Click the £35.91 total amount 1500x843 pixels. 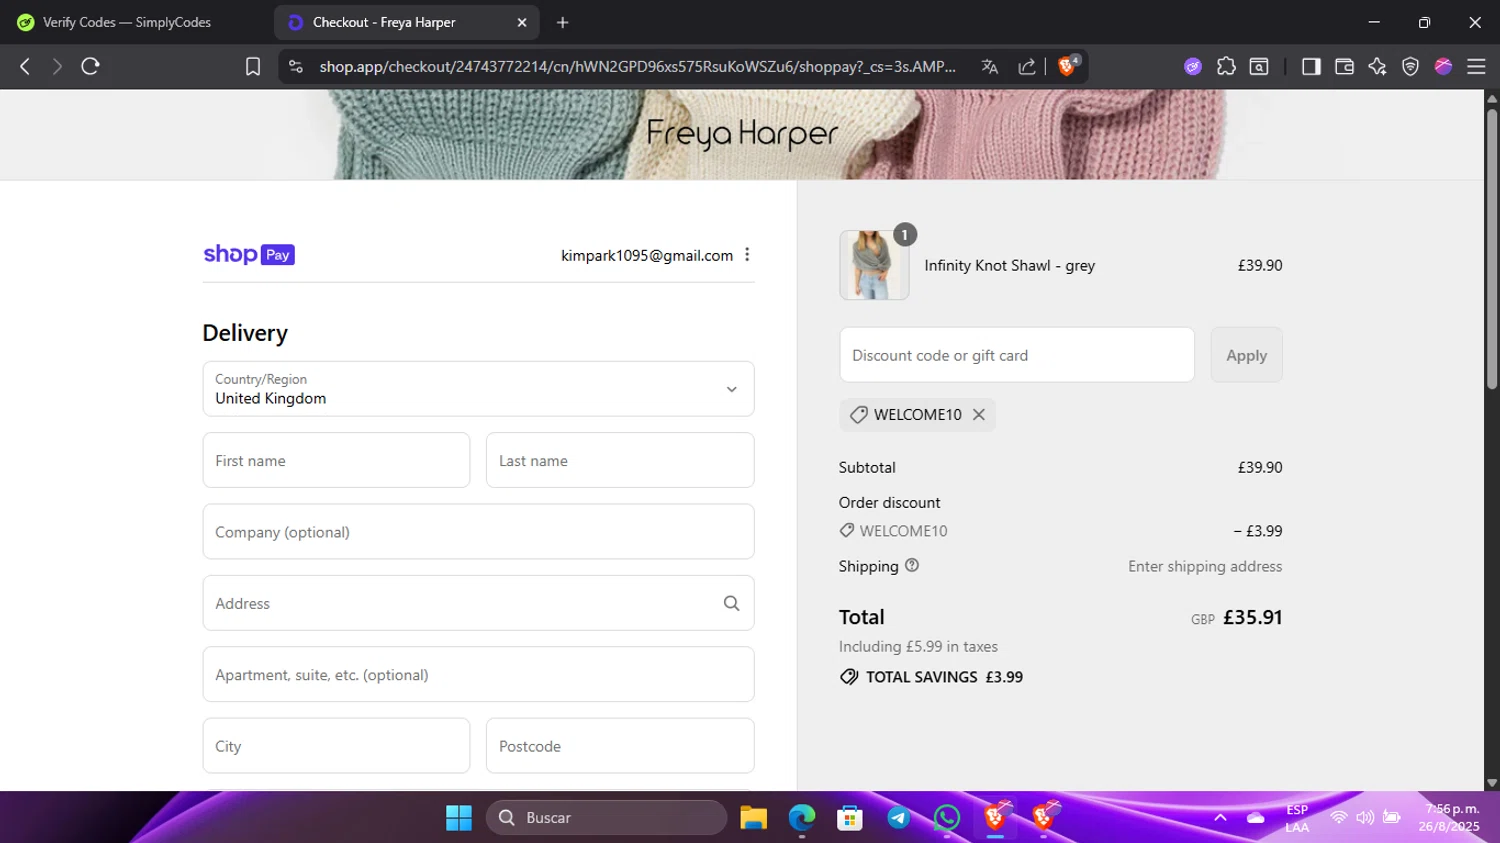(1252, 617)
